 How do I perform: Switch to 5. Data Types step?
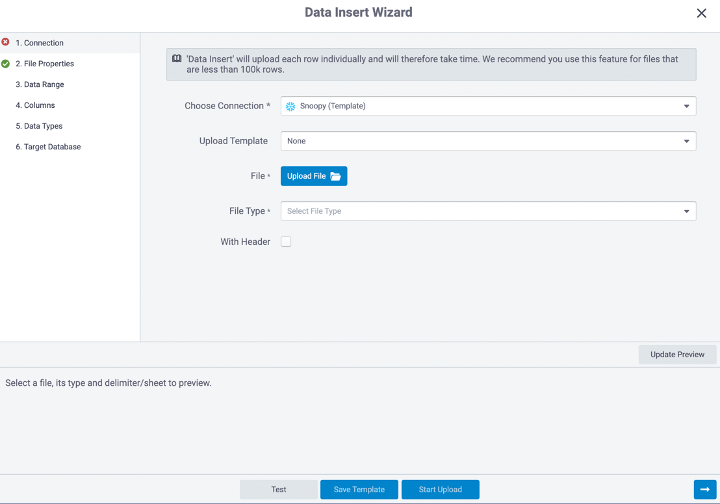click(x=39, y=126)
